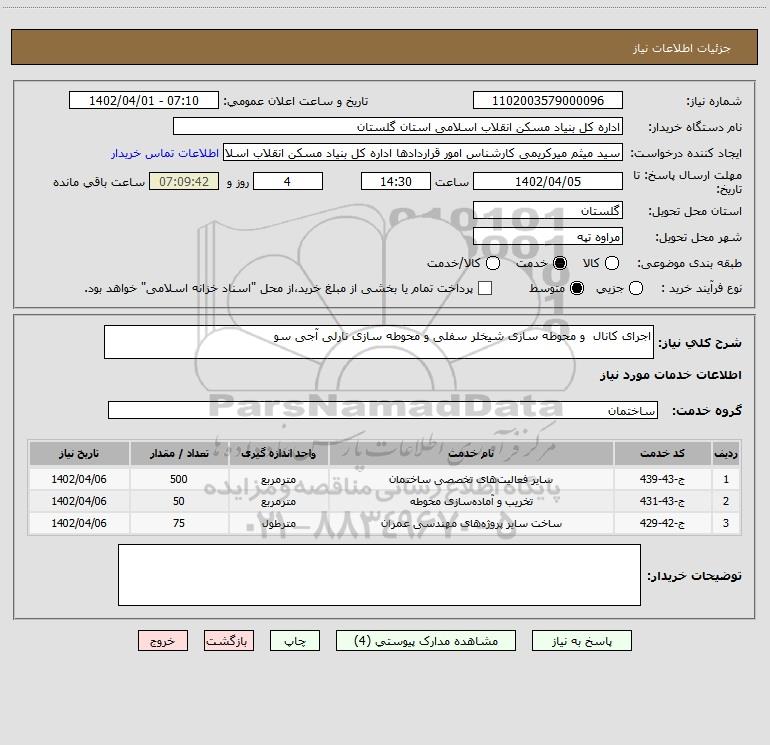
Task: Click the جزئیات اطلاعات نیاز header title
Action: (x=681, y=48)
